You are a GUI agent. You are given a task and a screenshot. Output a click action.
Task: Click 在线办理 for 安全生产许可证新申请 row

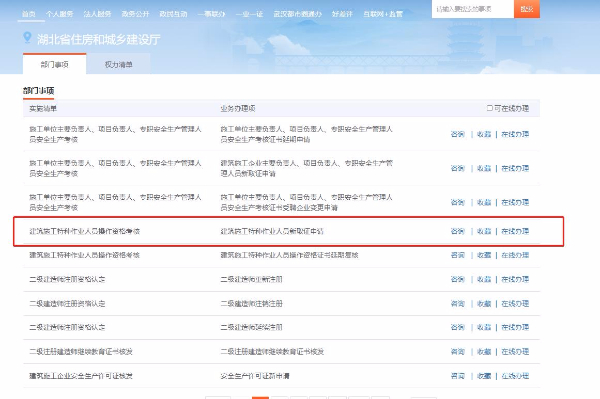[x=515, y=376]
